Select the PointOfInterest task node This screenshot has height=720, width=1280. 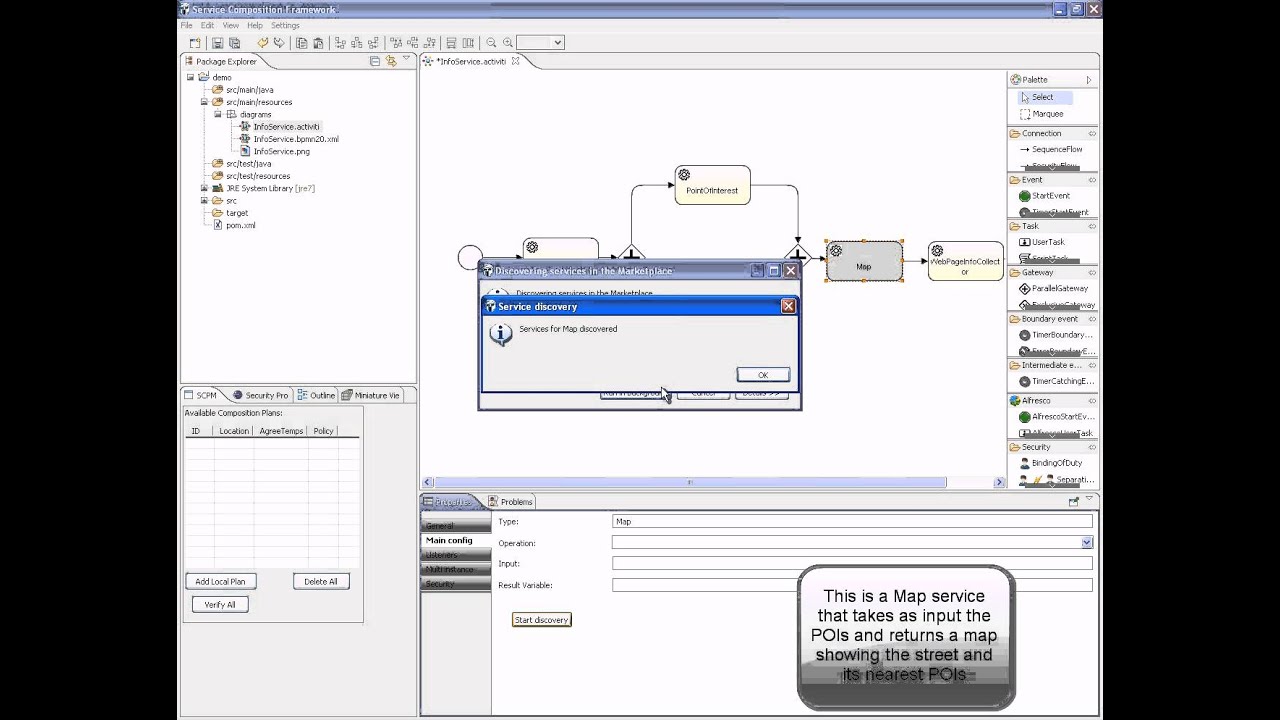point(712,185)
